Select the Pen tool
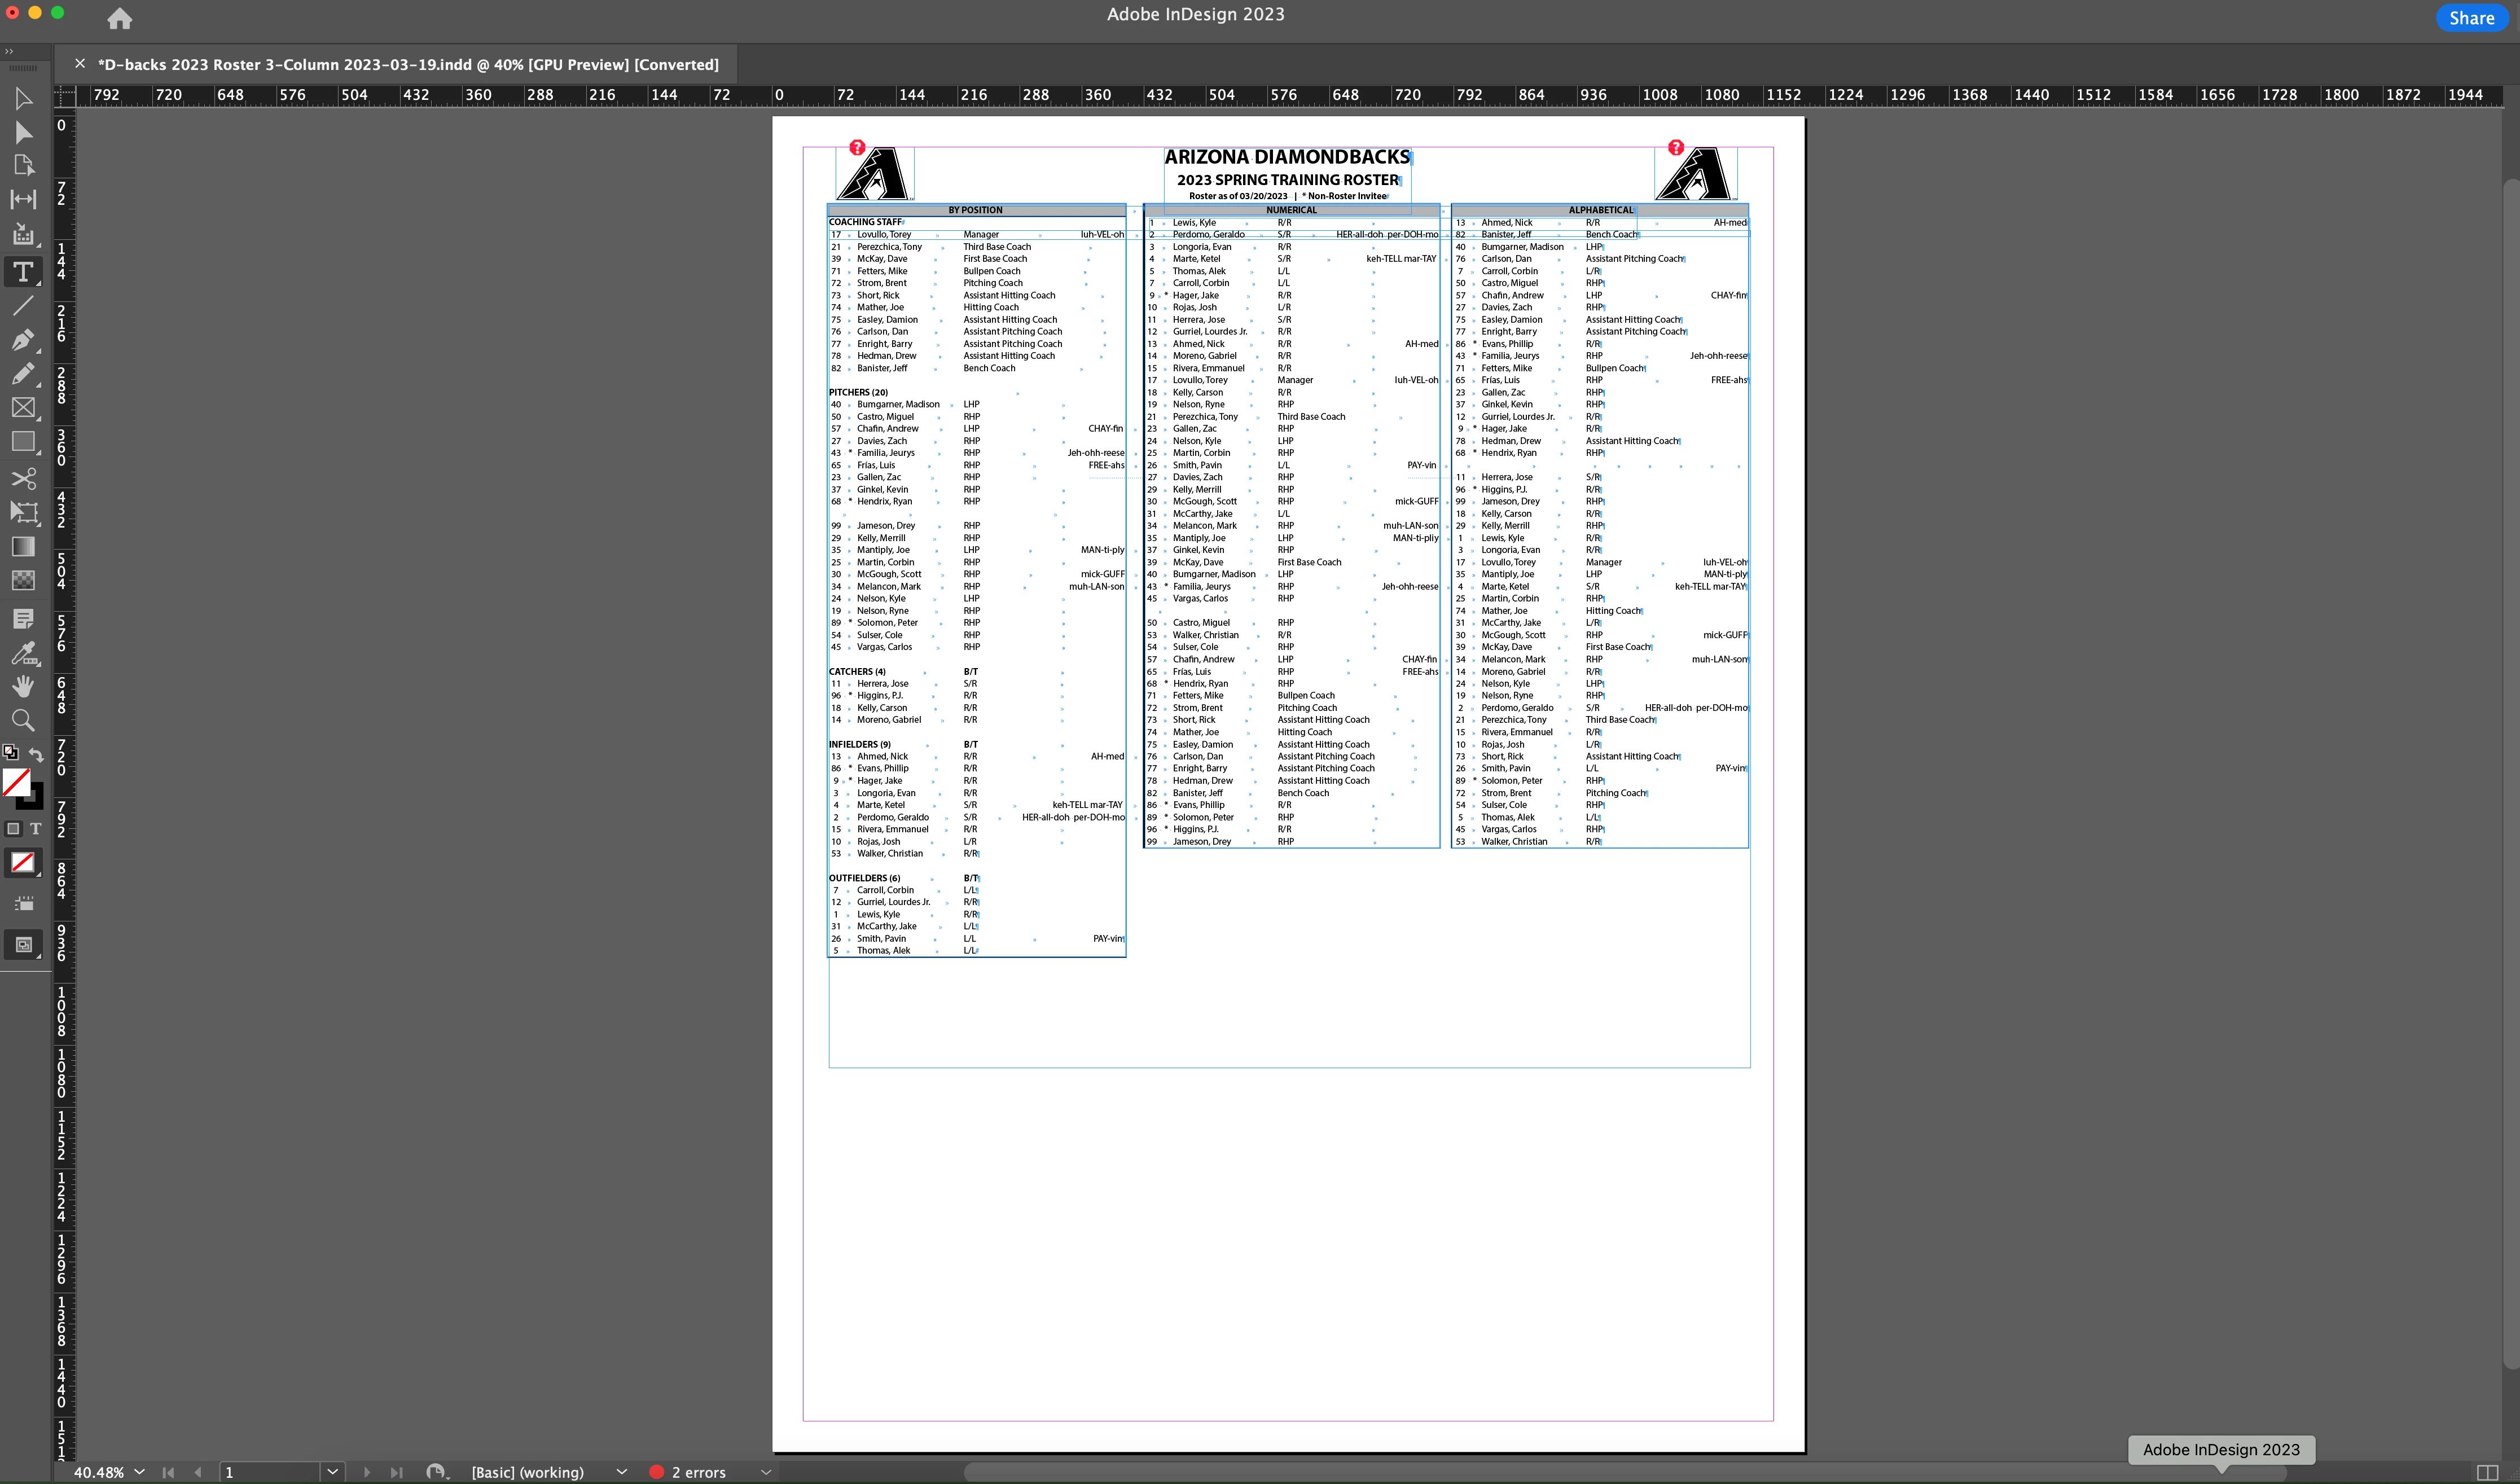Viewport: 2520px width, 1484px height. click(x=23, y=340)
